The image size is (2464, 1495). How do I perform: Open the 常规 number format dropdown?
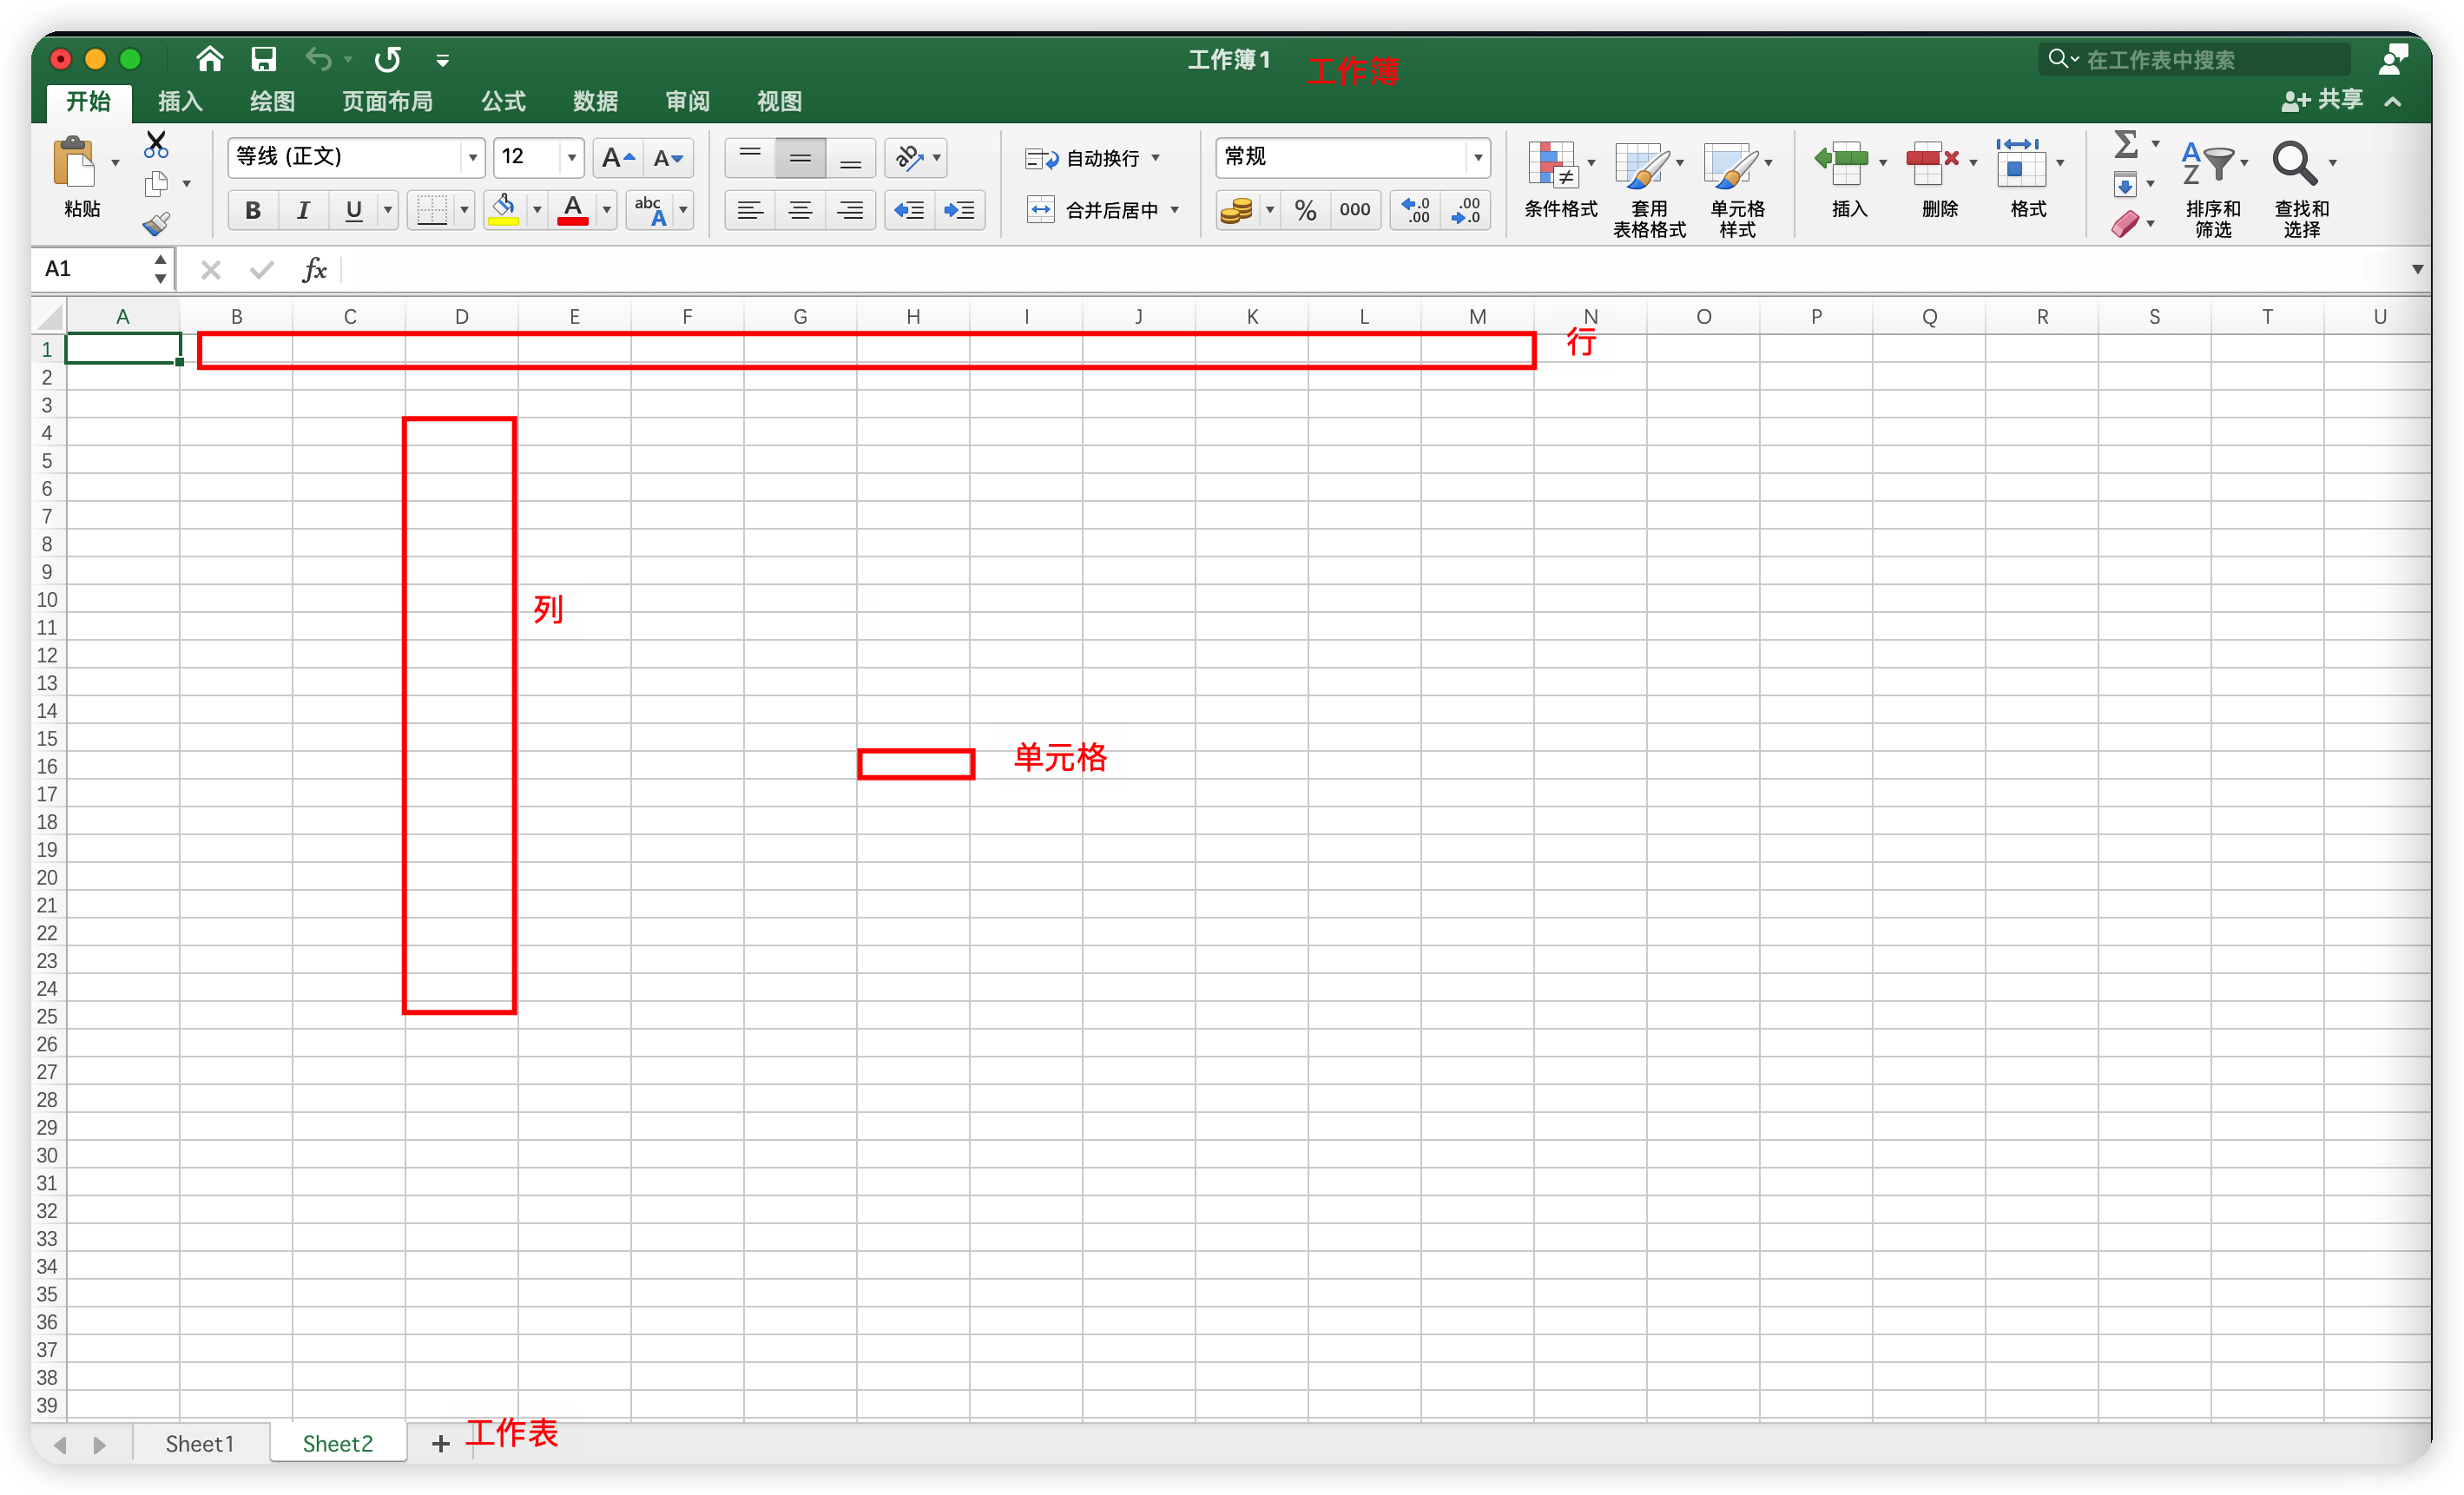click(x=1478, y=157)
